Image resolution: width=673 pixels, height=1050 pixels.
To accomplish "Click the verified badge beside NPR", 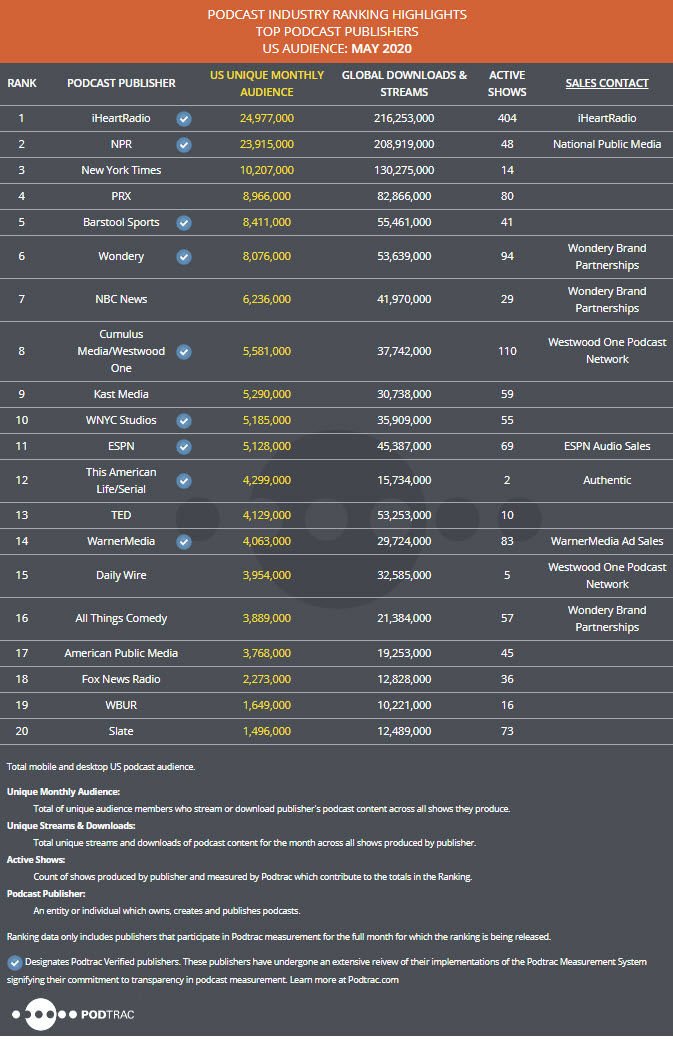I will pos(184,145).
